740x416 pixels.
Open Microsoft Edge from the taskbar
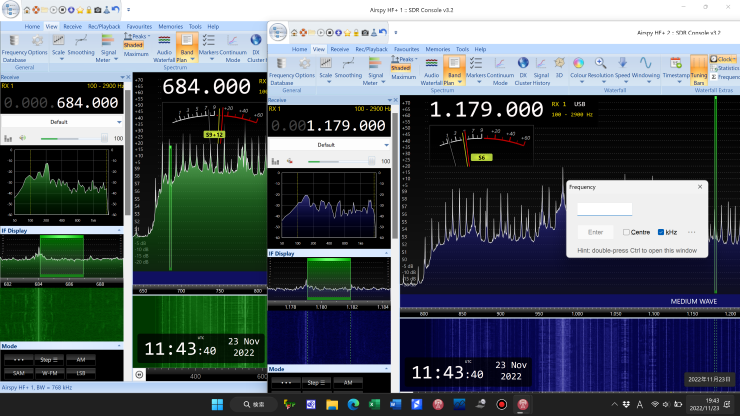[x=353, y=404]
